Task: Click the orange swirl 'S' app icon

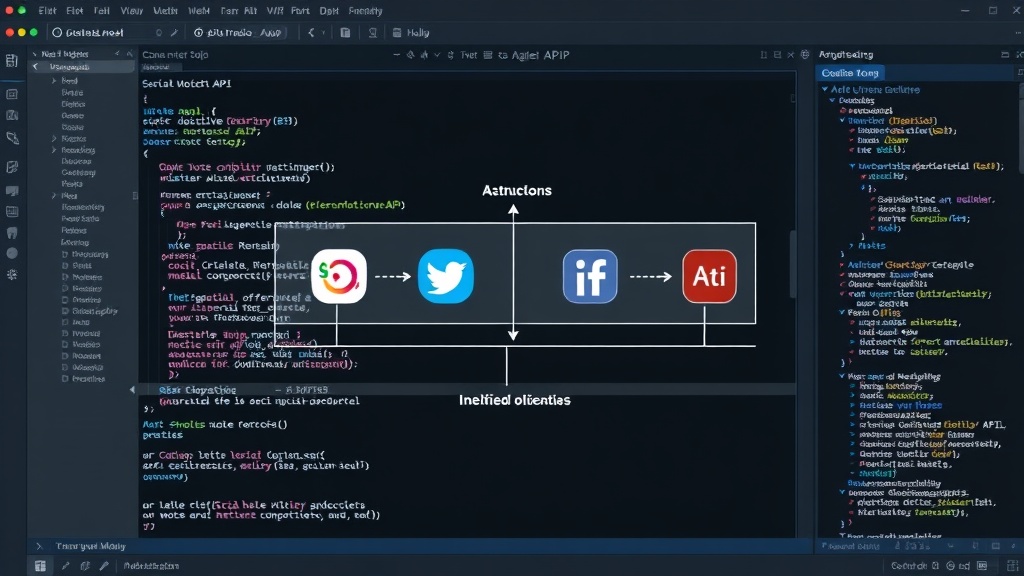Action: pos(339,276)
